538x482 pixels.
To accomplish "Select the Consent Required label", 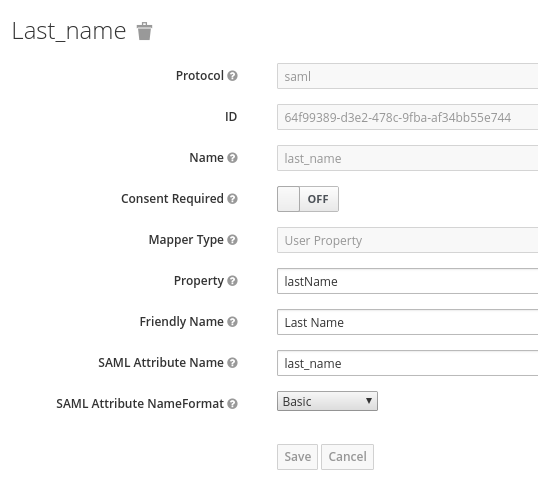I will point(172,199).
